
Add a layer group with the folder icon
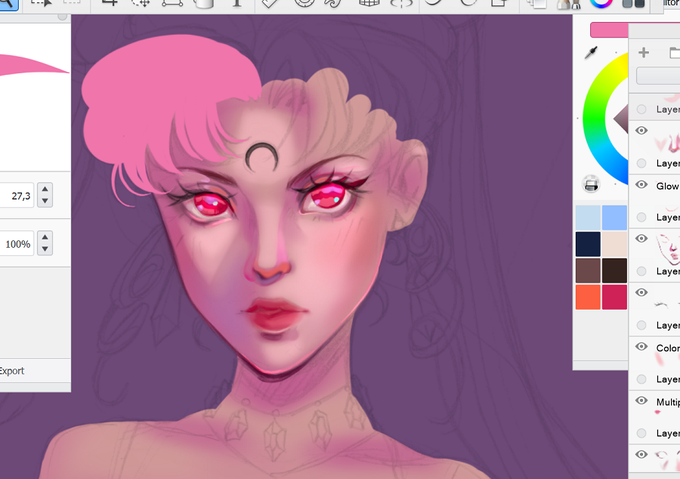click(675, 52)
